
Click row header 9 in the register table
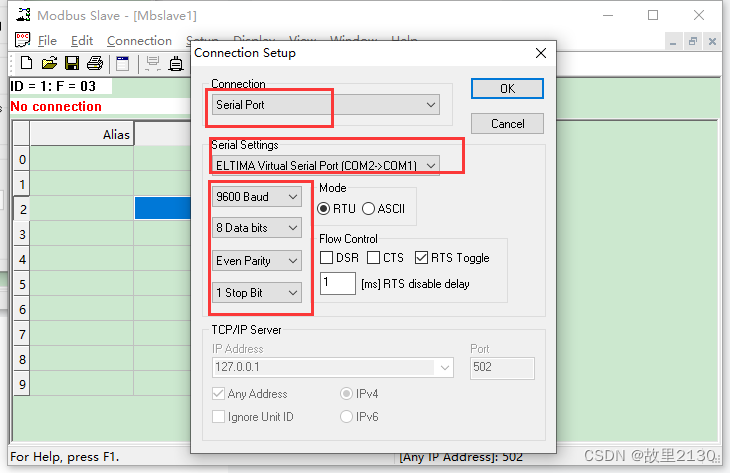pyautogui.click(x=22, y=385)
